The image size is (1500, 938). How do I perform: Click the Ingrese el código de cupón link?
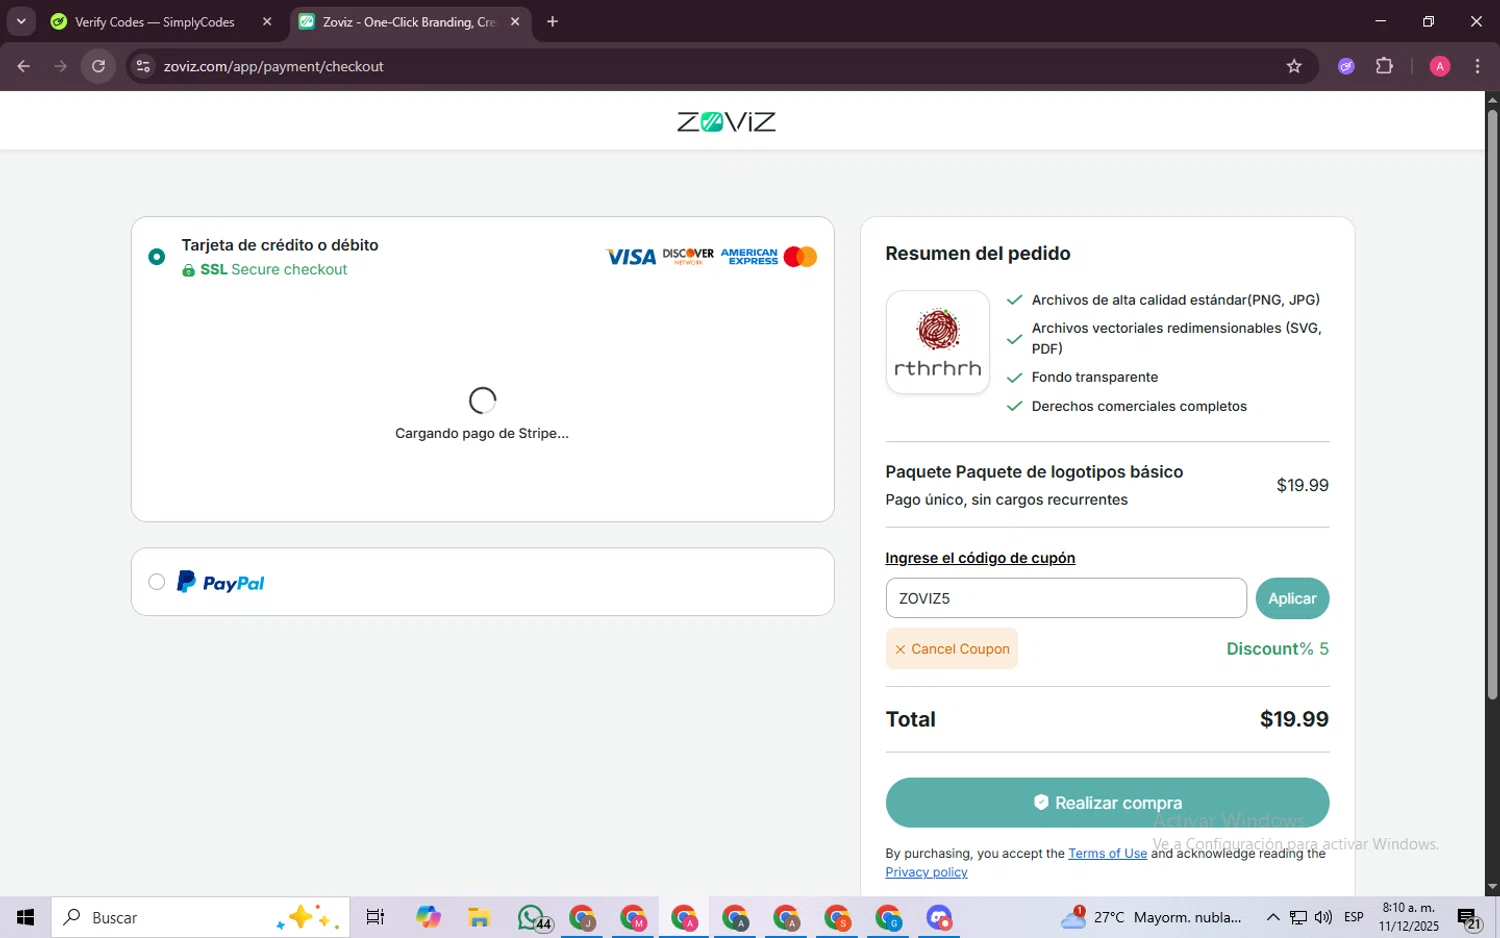pyautogui.click(x=980, y=558)
